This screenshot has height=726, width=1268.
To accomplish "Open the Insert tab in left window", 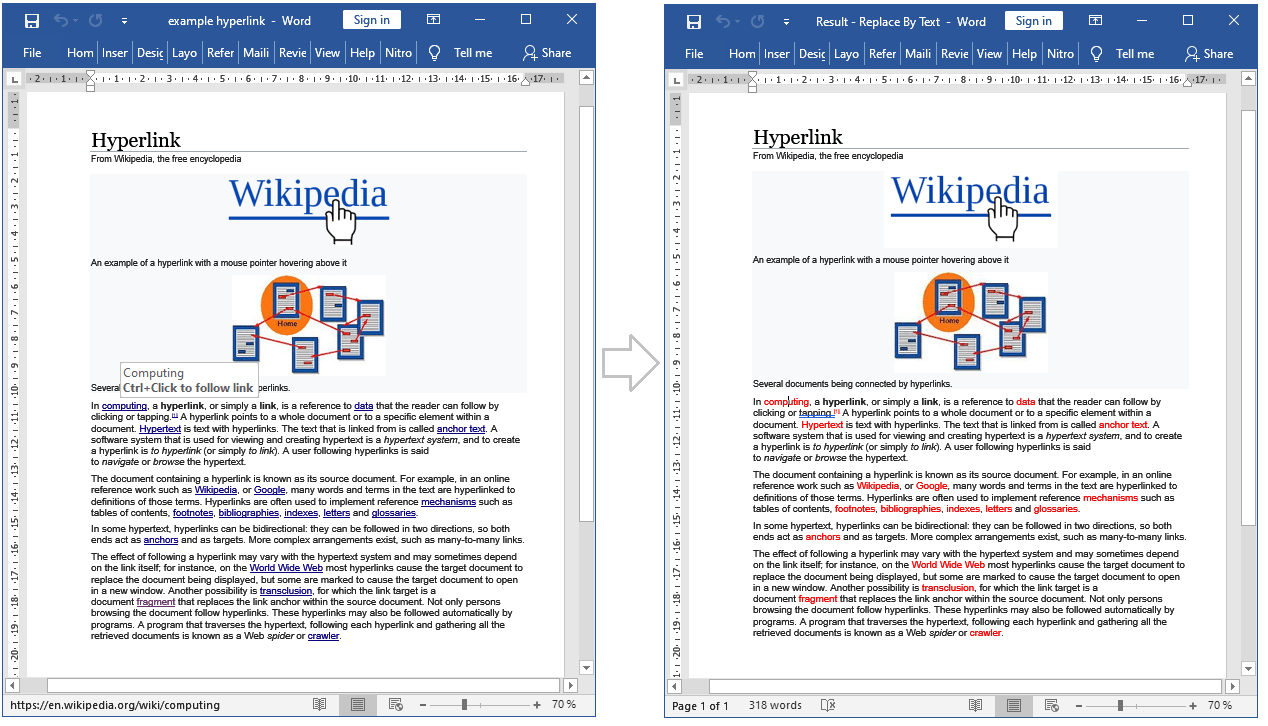I will pos(115,53).
